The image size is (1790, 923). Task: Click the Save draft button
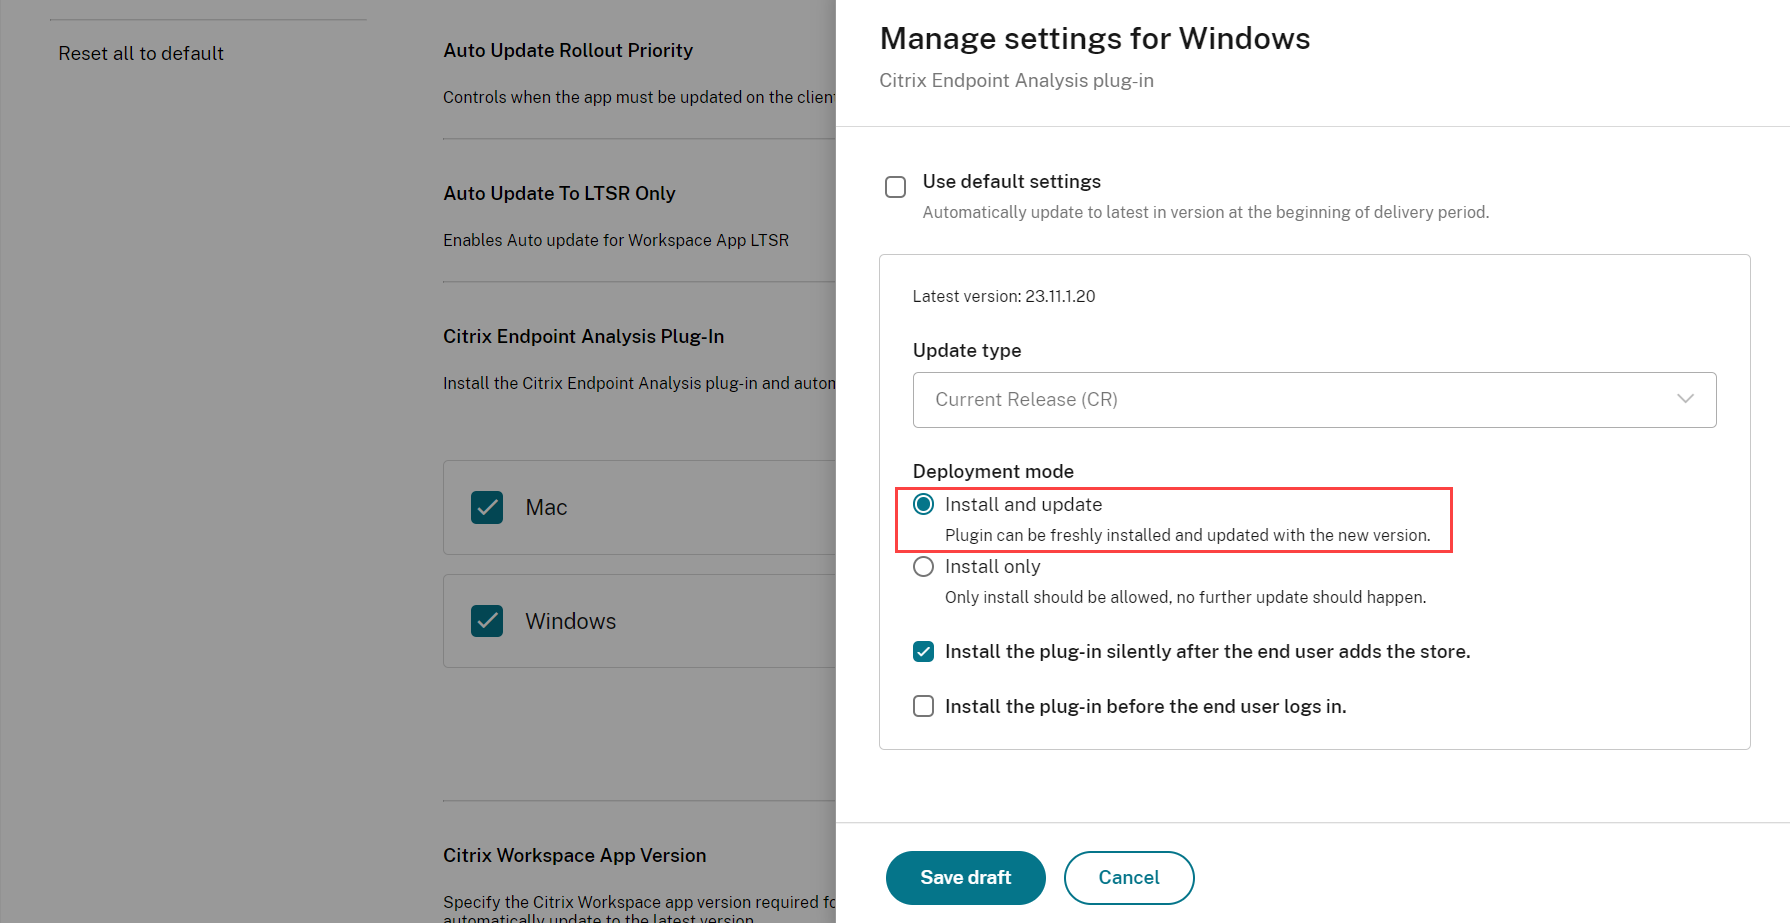(965, 877)
